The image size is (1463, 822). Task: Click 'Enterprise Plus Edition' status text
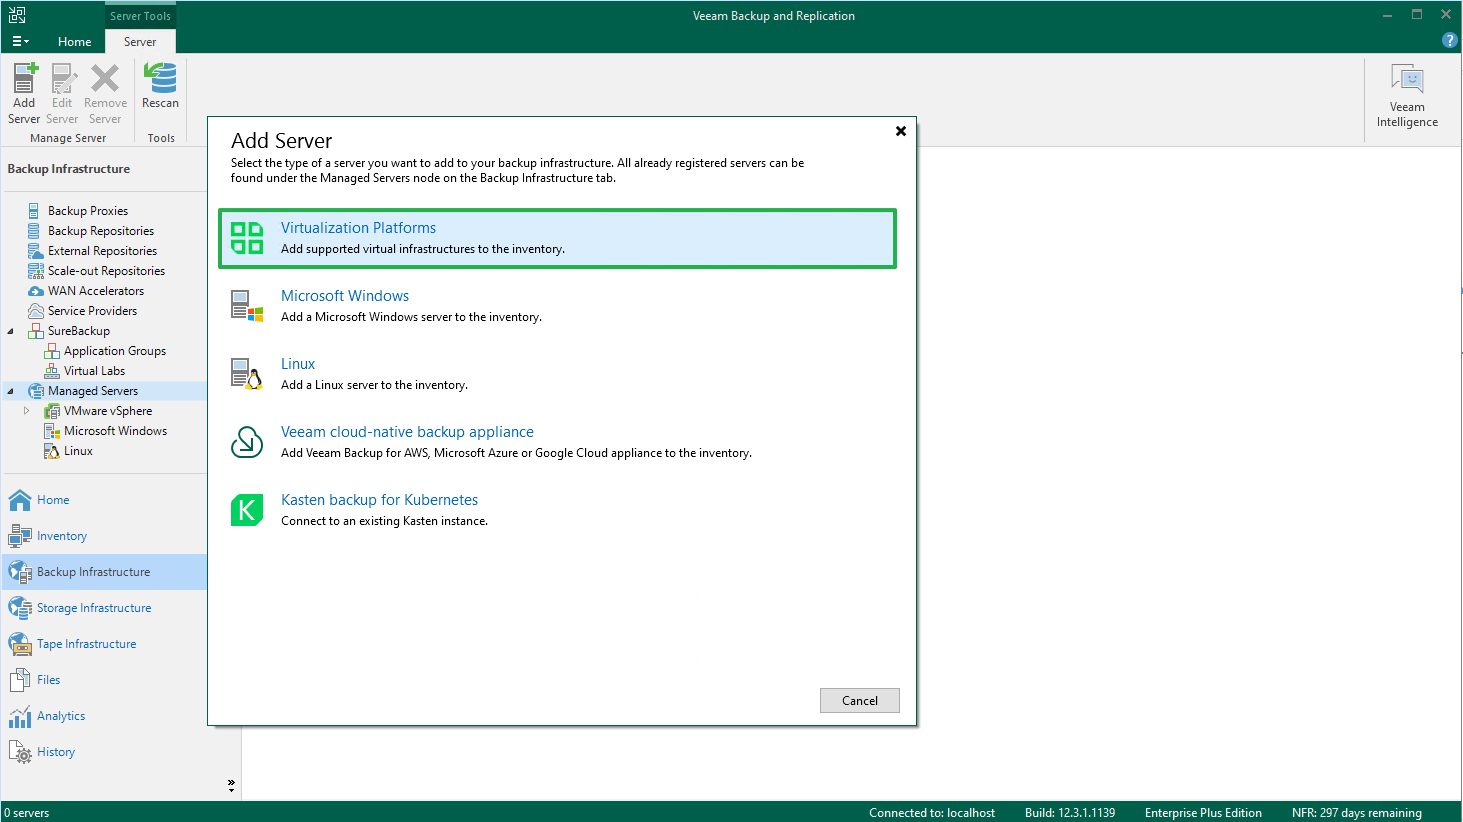pyautogui.click(x=1203, y=813)
